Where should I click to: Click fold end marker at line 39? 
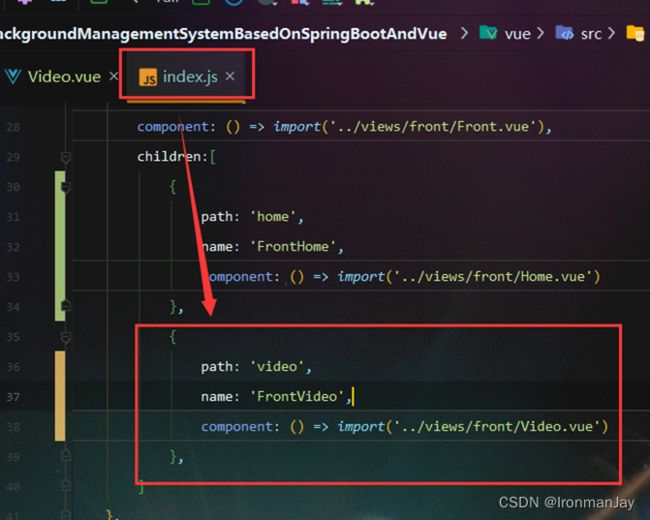pos(65,456)
